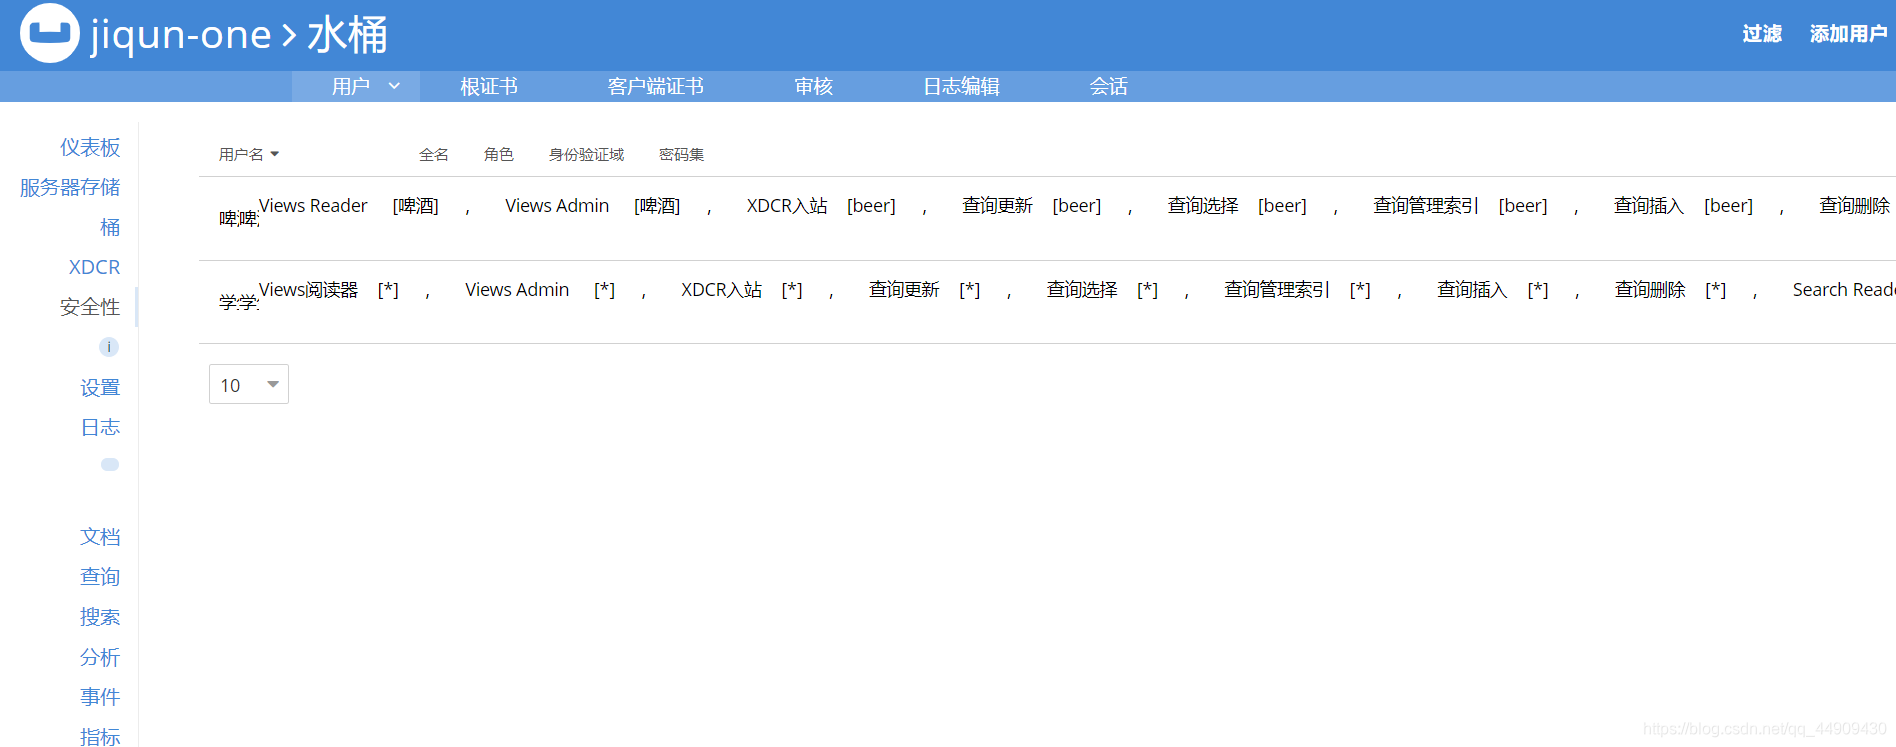Open 文档 in the sidebar

100,537
